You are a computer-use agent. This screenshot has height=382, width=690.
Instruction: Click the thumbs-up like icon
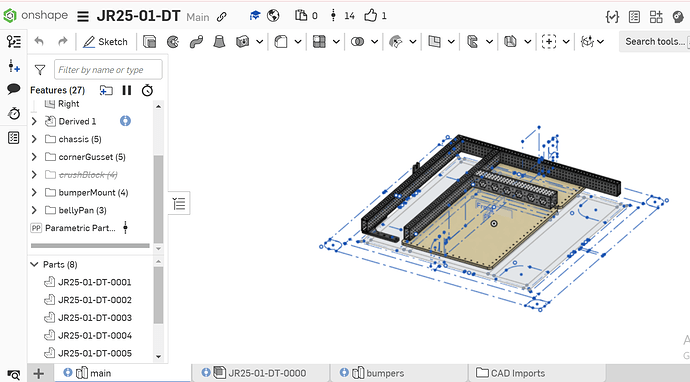point(371,16)
